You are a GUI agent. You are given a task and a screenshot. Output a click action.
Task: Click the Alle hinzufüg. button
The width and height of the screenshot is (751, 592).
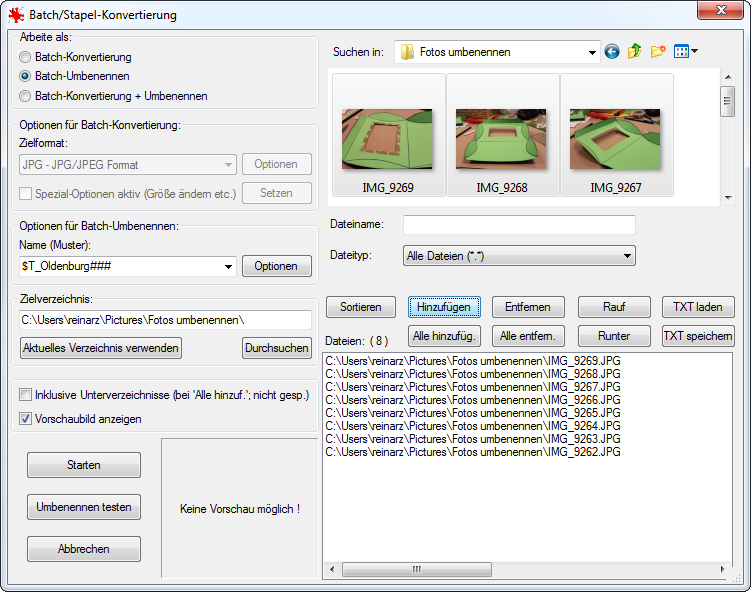tap(444, 336)
